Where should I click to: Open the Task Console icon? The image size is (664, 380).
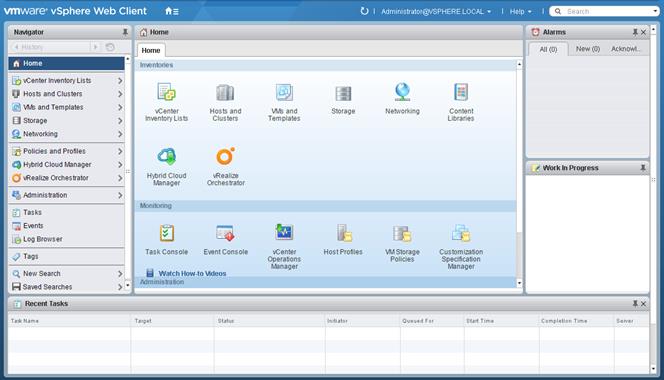point(166,233)
